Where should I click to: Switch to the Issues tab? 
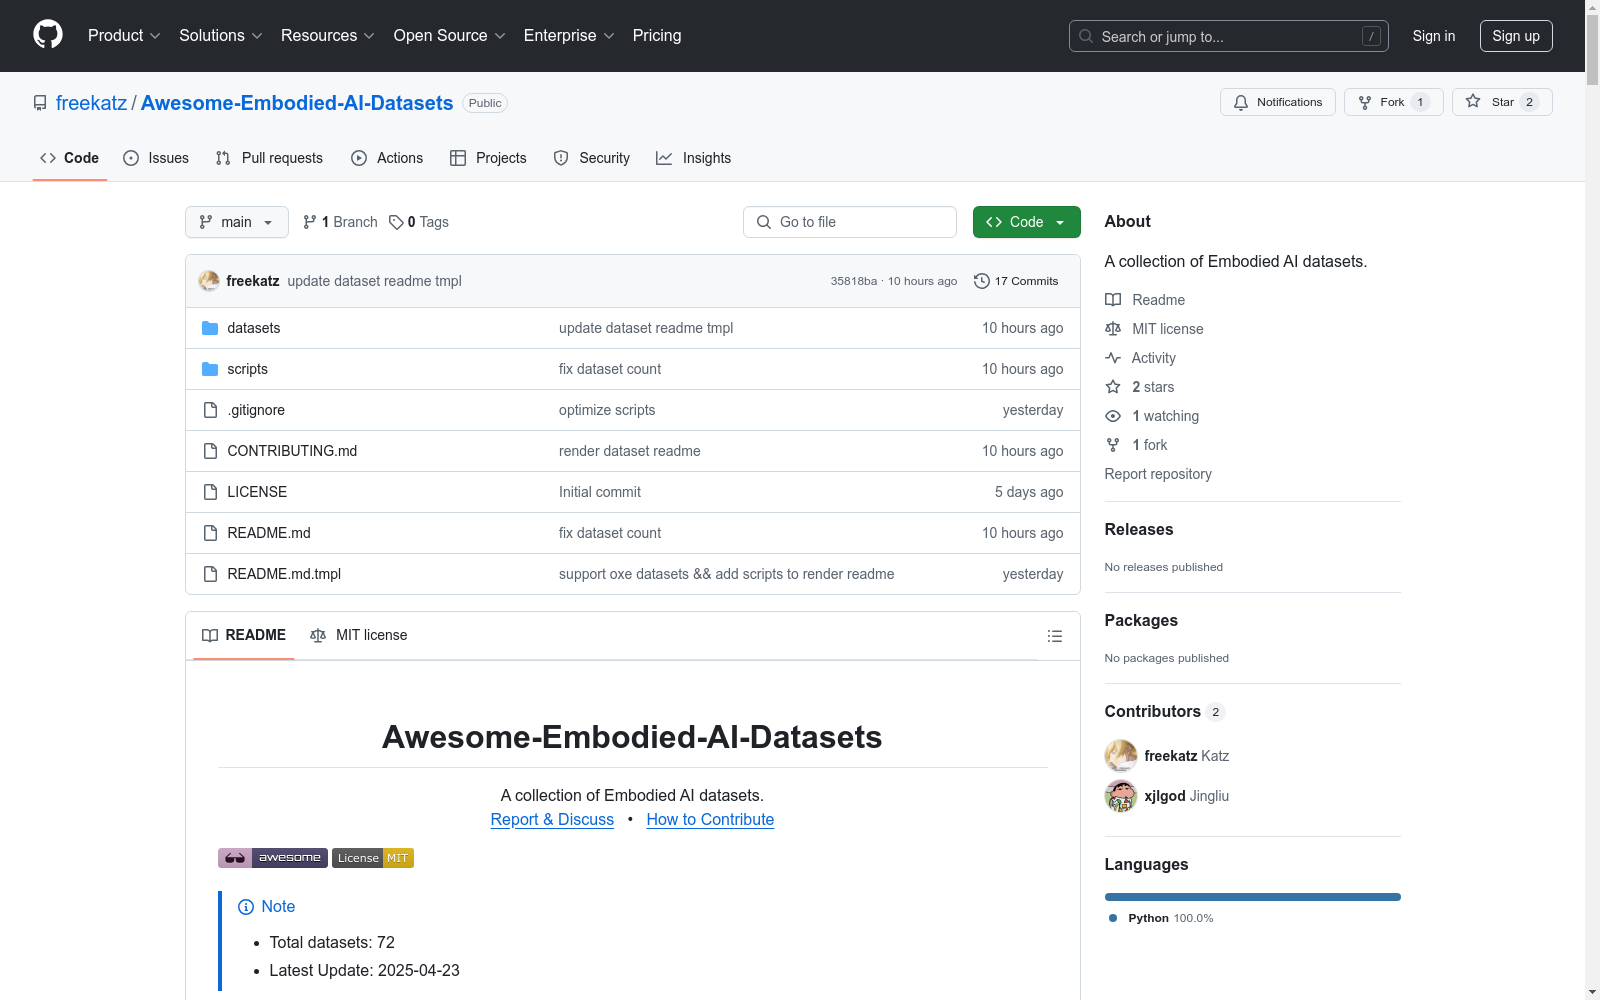pyautogui.click(x=156, y=158)
